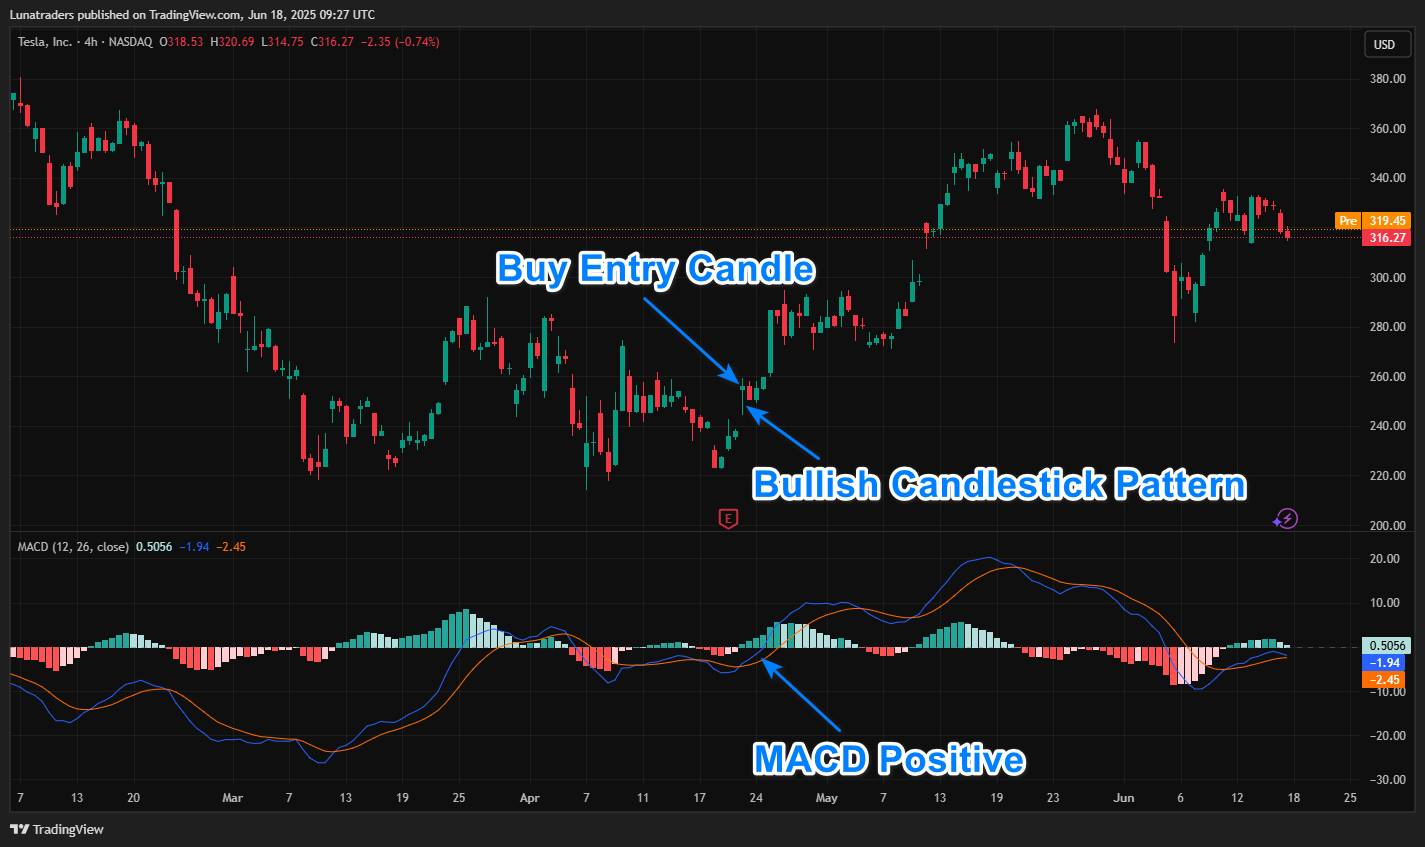Click the orange -2.45 signal value label
Viewport: 1425px width, 847px height.
tap(1384, 680)
